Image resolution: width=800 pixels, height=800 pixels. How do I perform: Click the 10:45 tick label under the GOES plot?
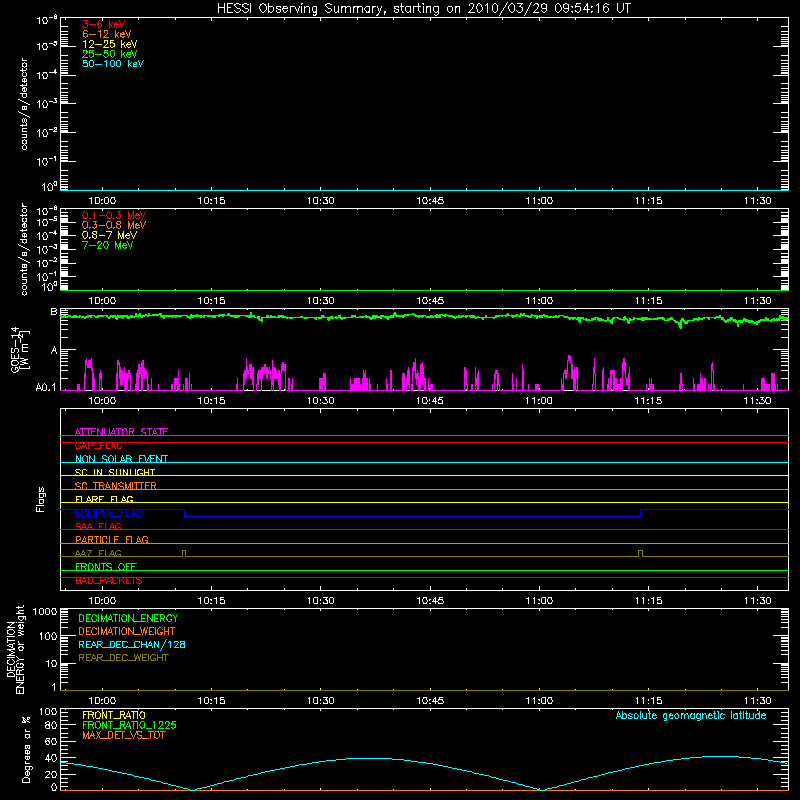click(430, 401)
